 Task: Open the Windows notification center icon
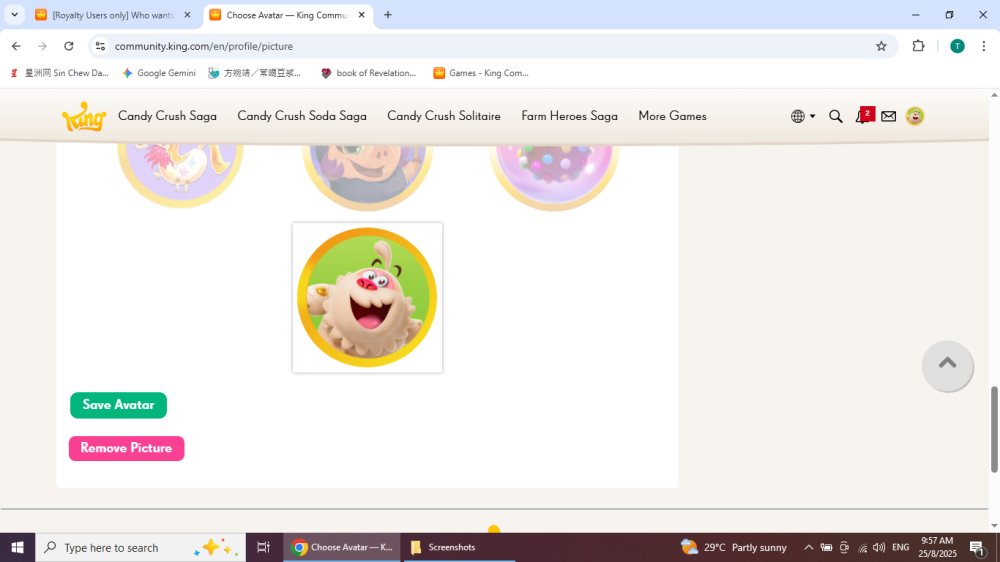click(x=976, y=547)
